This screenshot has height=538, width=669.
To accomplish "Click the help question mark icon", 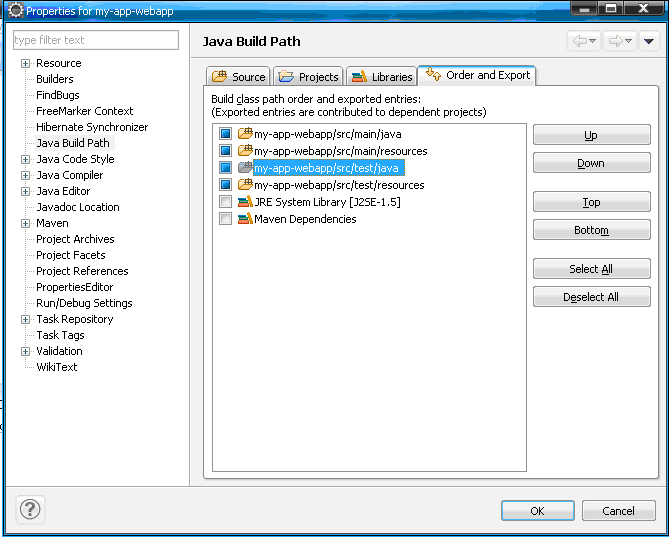I will 30,509.
